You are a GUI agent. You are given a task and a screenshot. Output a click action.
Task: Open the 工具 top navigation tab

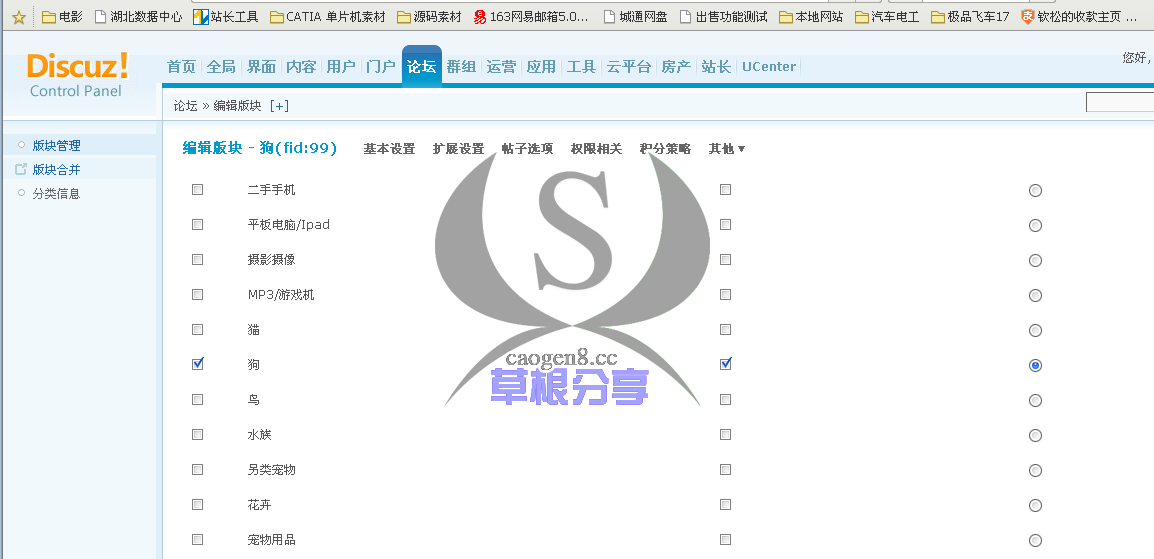(581, 67)
